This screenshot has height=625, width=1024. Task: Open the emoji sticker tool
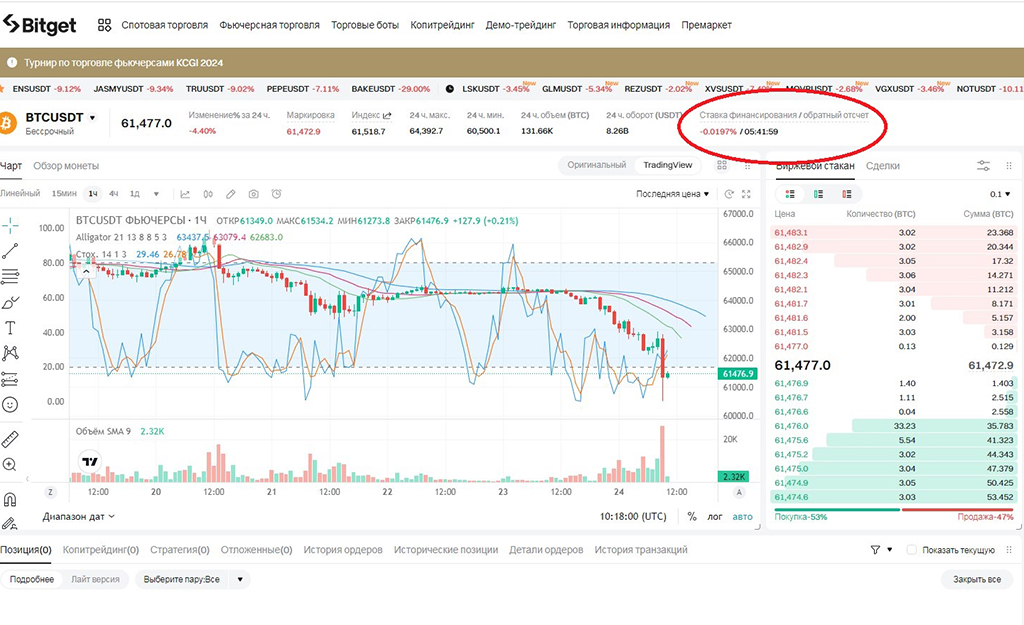10,404
